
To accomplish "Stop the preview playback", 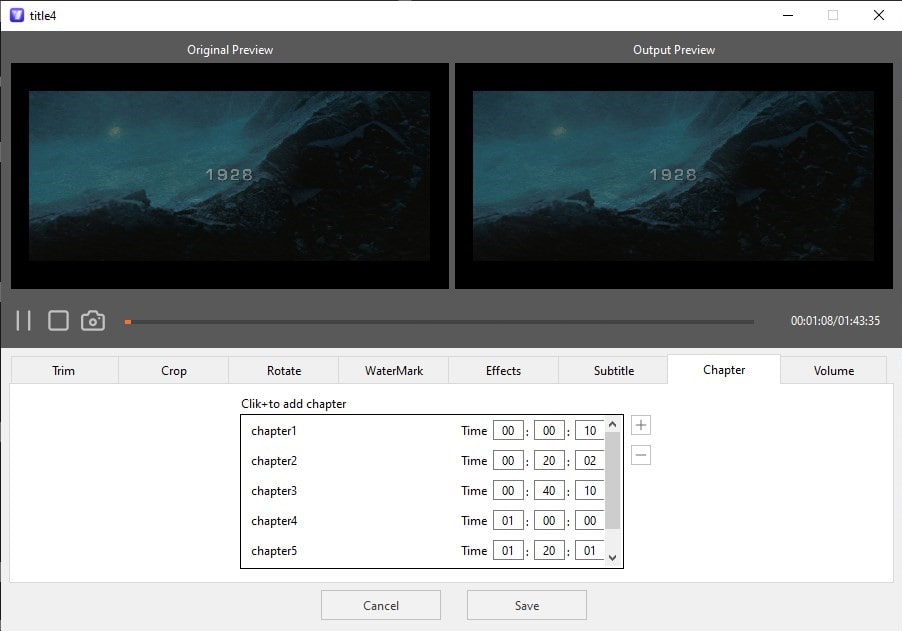I will [x=58, y=320].
